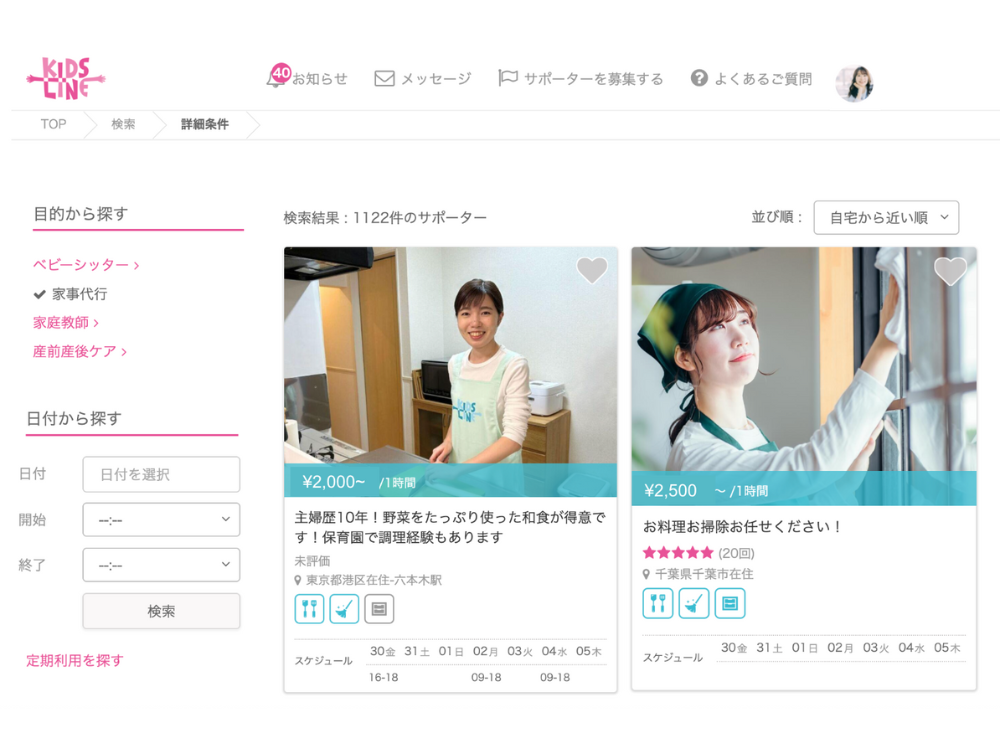Open notifications bell with 40 badge
1000x750 pixels.
click(x=276, y=78)
